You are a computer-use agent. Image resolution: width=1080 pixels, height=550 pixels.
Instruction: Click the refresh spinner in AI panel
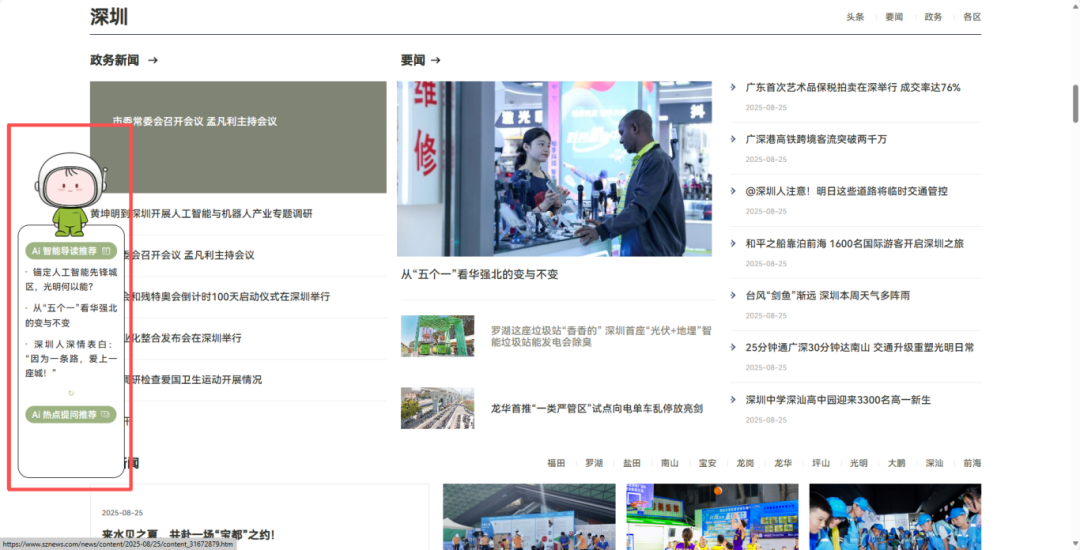[71, 393]
